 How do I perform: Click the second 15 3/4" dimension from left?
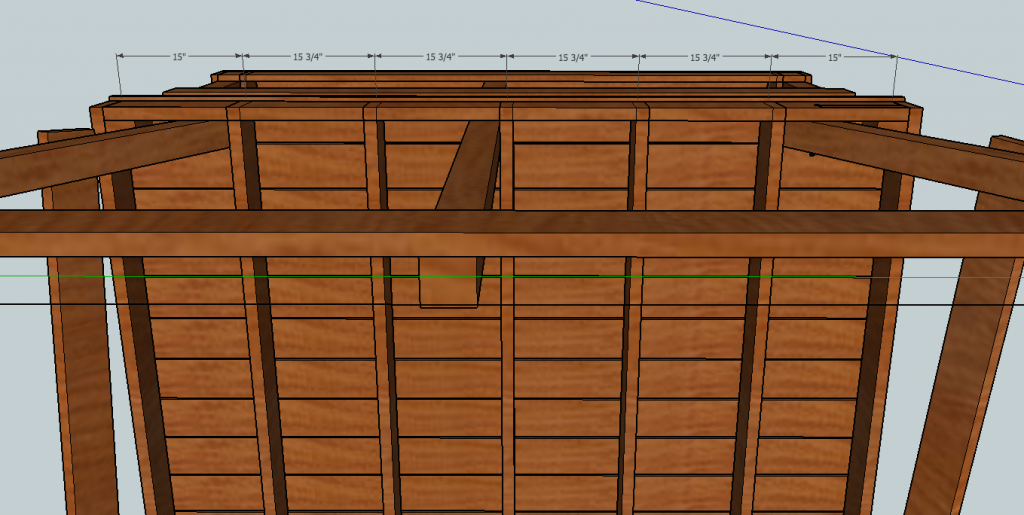440,57
